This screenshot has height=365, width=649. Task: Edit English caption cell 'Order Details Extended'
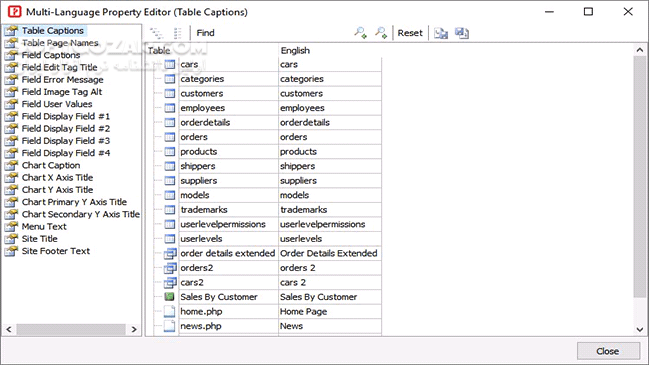(330, 253)
